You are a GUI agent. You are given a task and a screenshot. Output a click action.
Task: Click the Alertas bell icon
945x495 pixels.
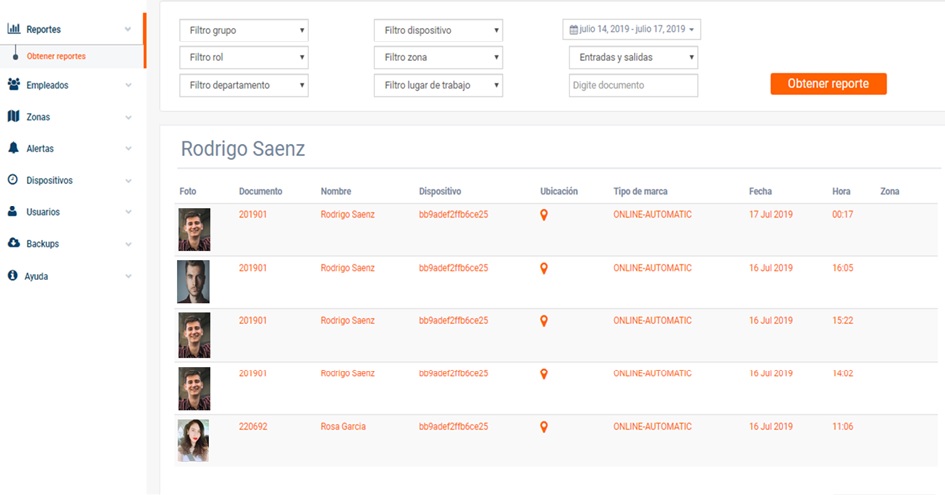tap(14, 148)
